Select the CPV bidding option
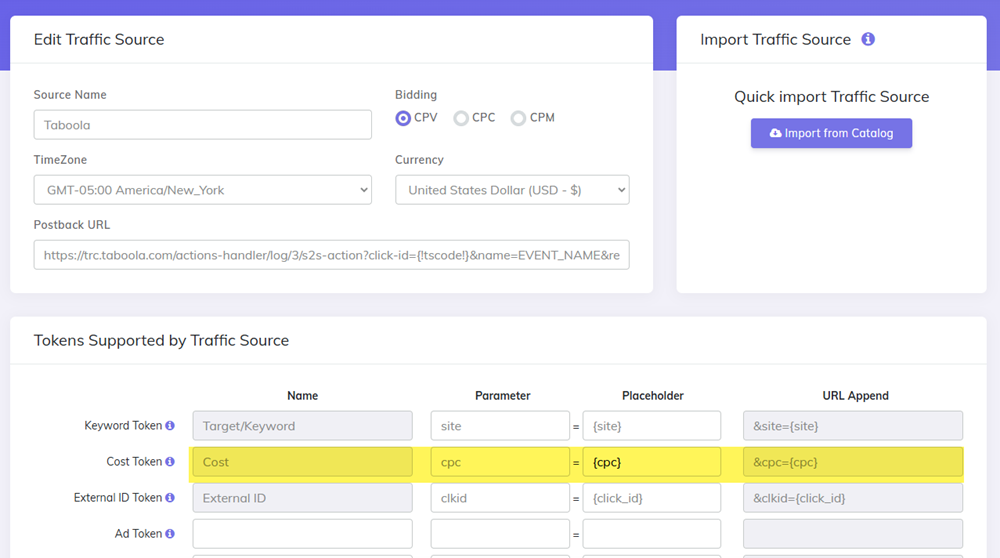This screenshot has width=1000, height=558. pyautogui.click(x=403, y=118)
